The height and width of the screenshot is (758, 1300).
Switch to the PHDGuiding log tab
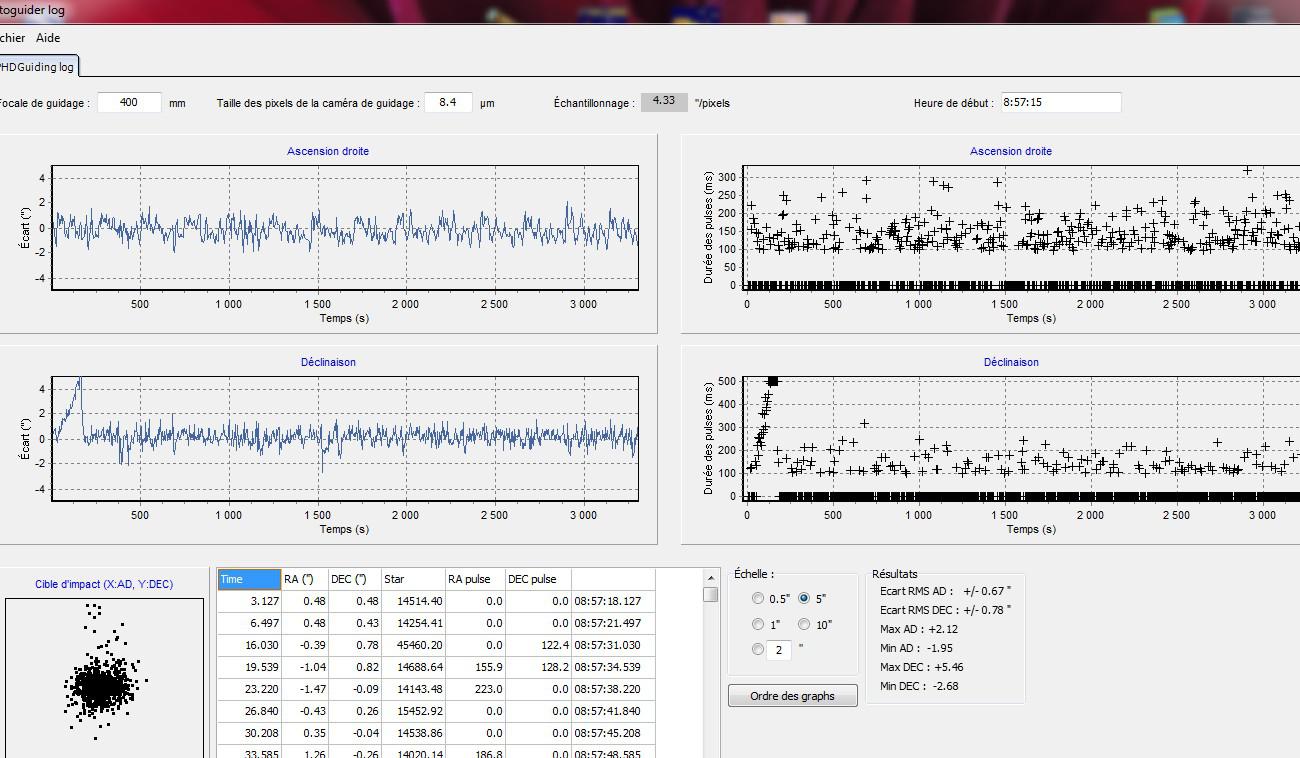pos(37,67)
